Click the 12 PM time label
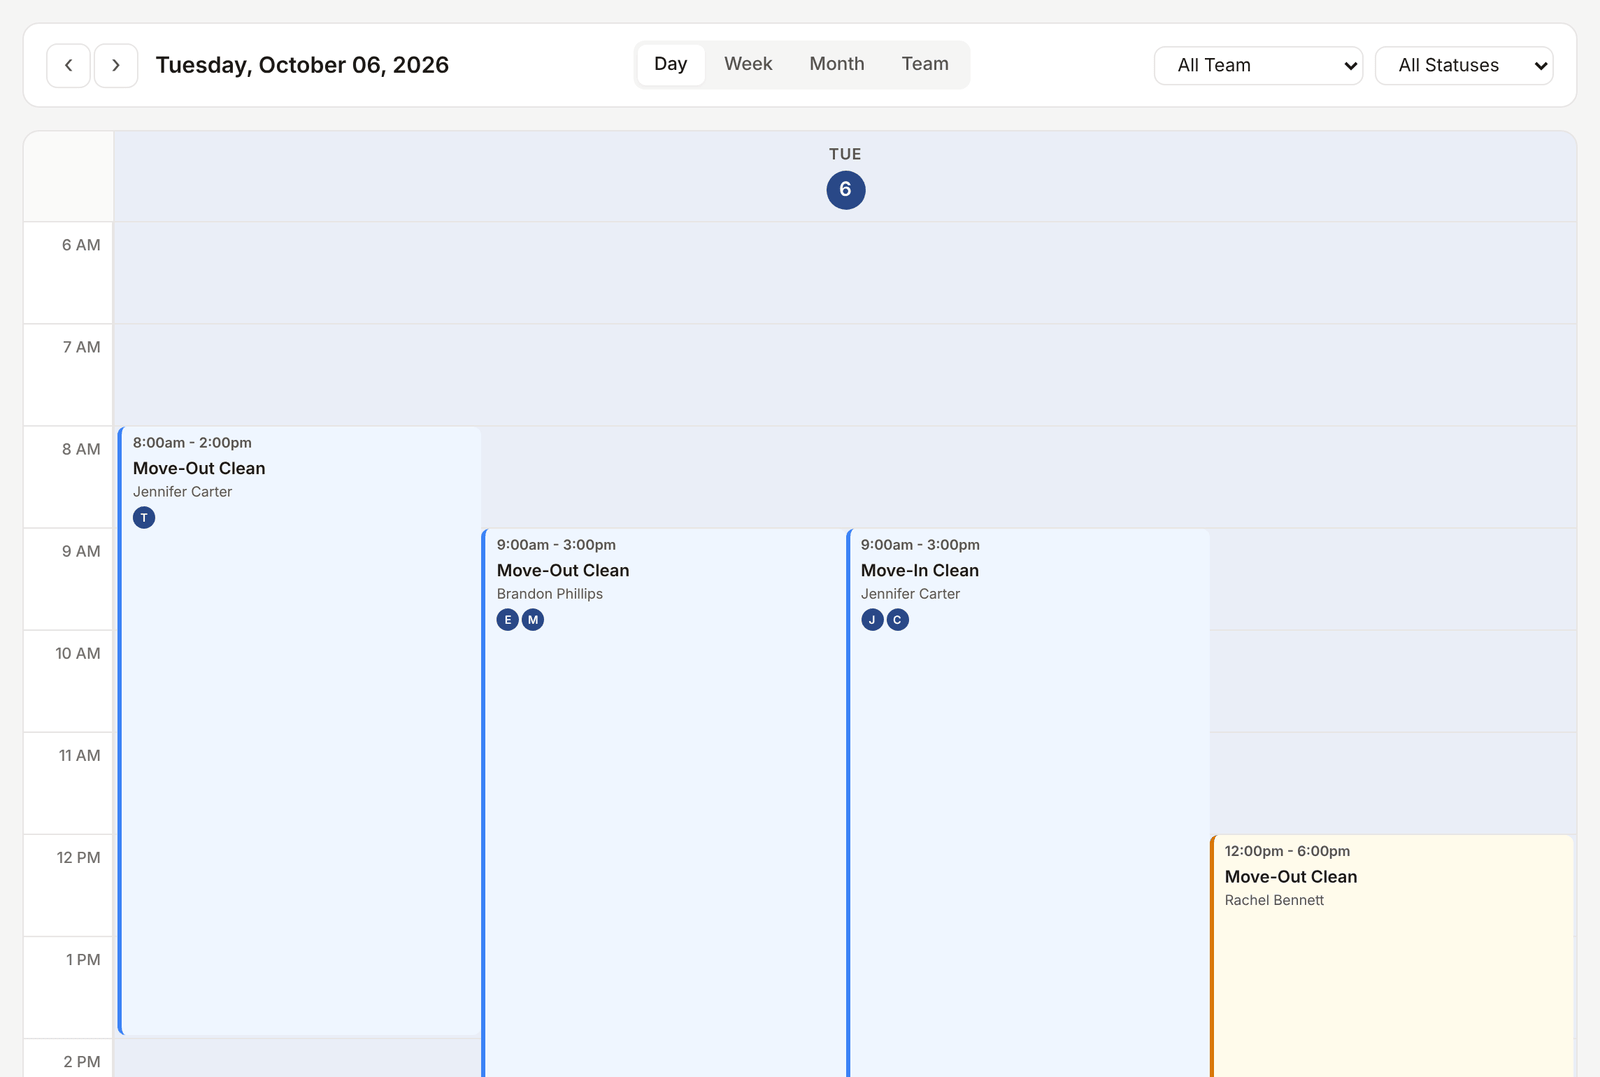Image resolution: width=1600 pixels, height=1077 pixels. 78,857
